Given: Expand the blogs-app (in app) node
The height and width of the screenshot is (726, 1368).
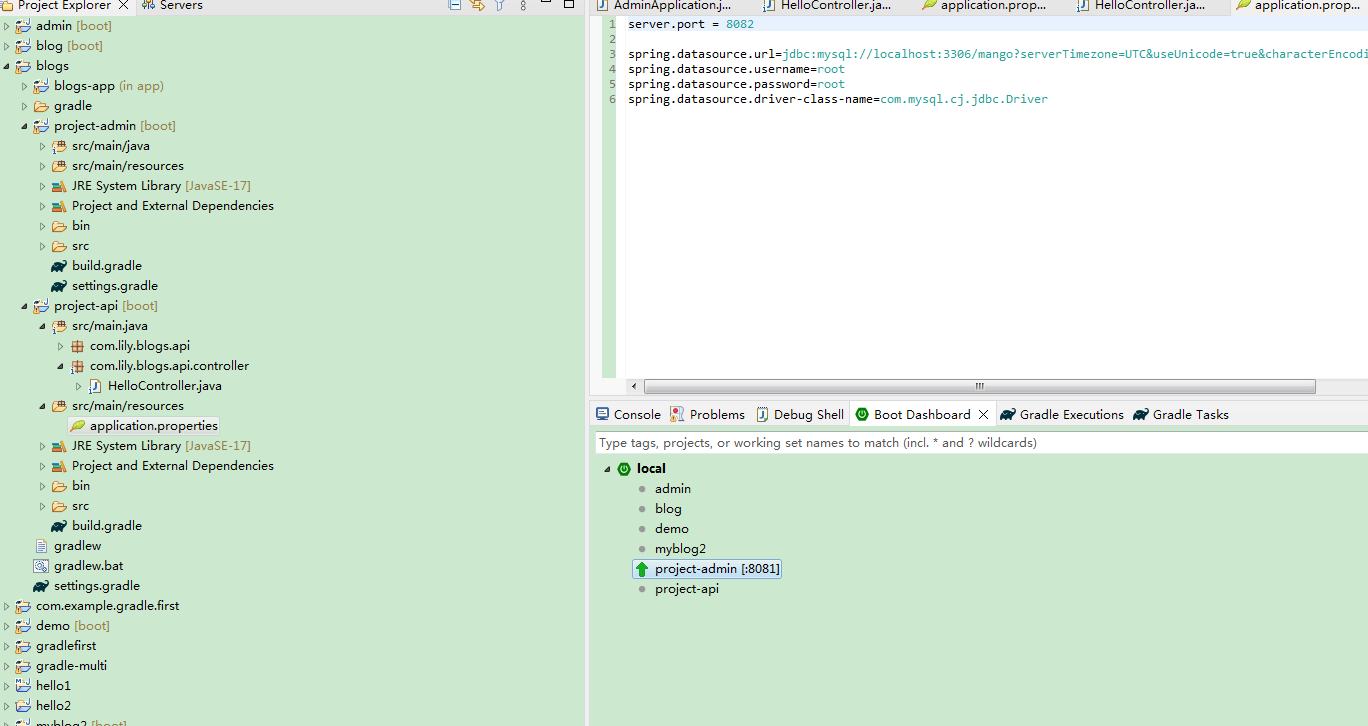Looking at the screenshot, I should [x=25, y=86].
